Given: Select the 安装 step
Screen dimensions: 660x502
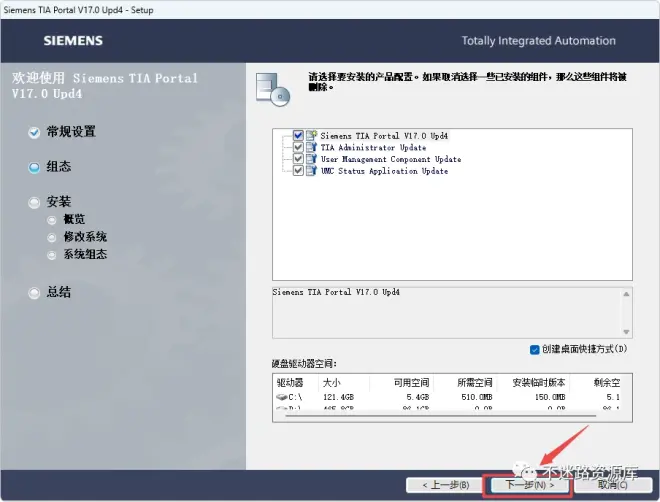Looking at the screenshot, I should [59, 202].
